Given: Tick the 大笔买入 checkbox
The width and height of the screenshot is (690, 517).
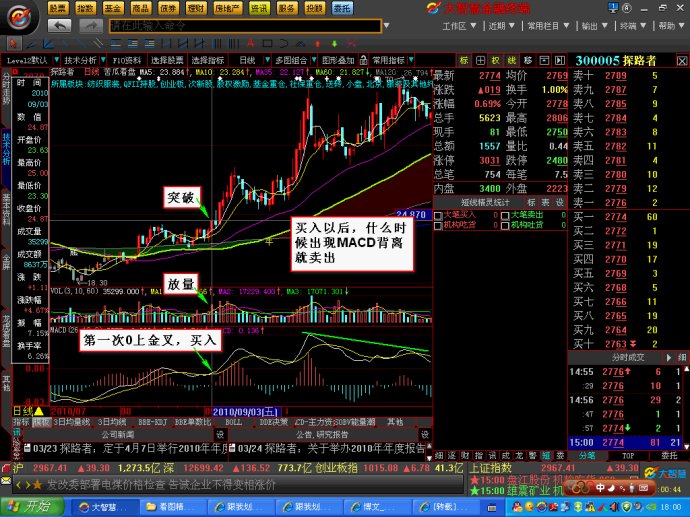Looking at the screenshot, I should point(438,215).
